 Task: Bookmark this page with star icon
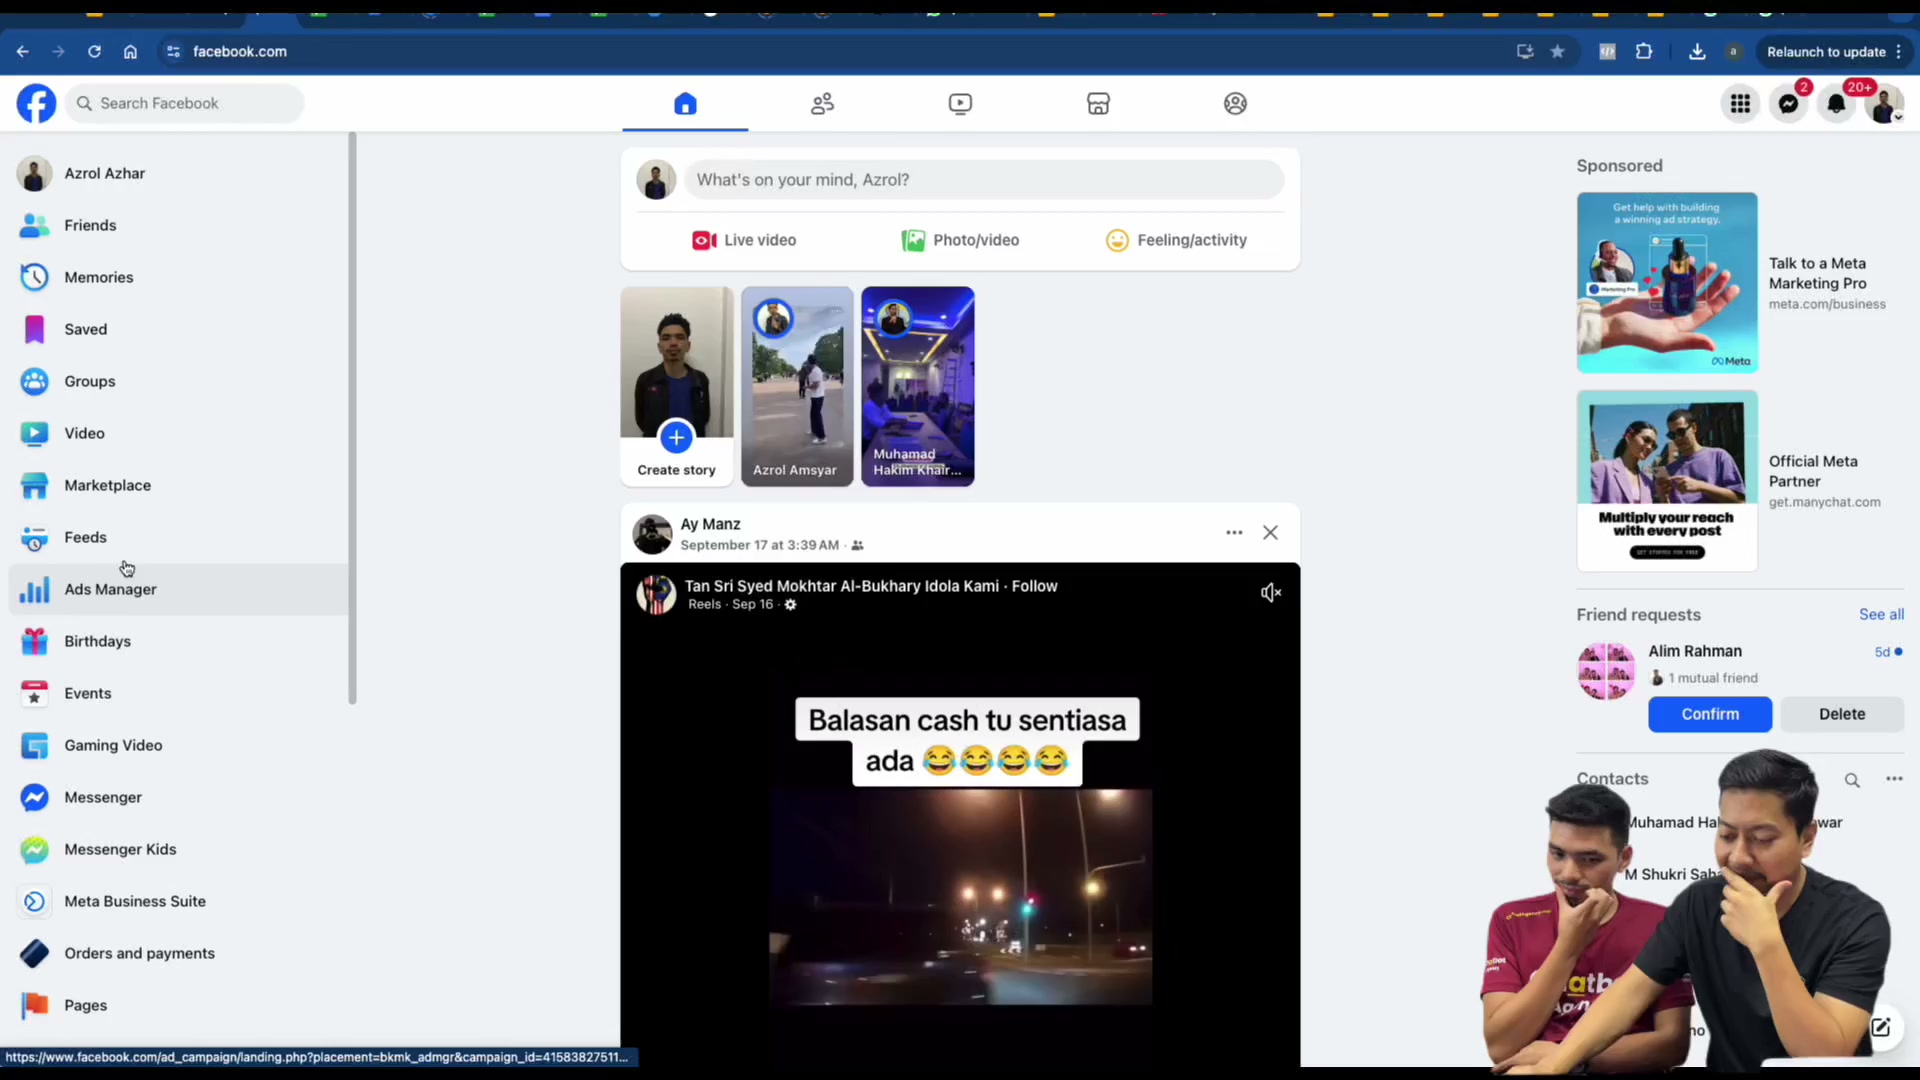click(x=1557, y=52)
